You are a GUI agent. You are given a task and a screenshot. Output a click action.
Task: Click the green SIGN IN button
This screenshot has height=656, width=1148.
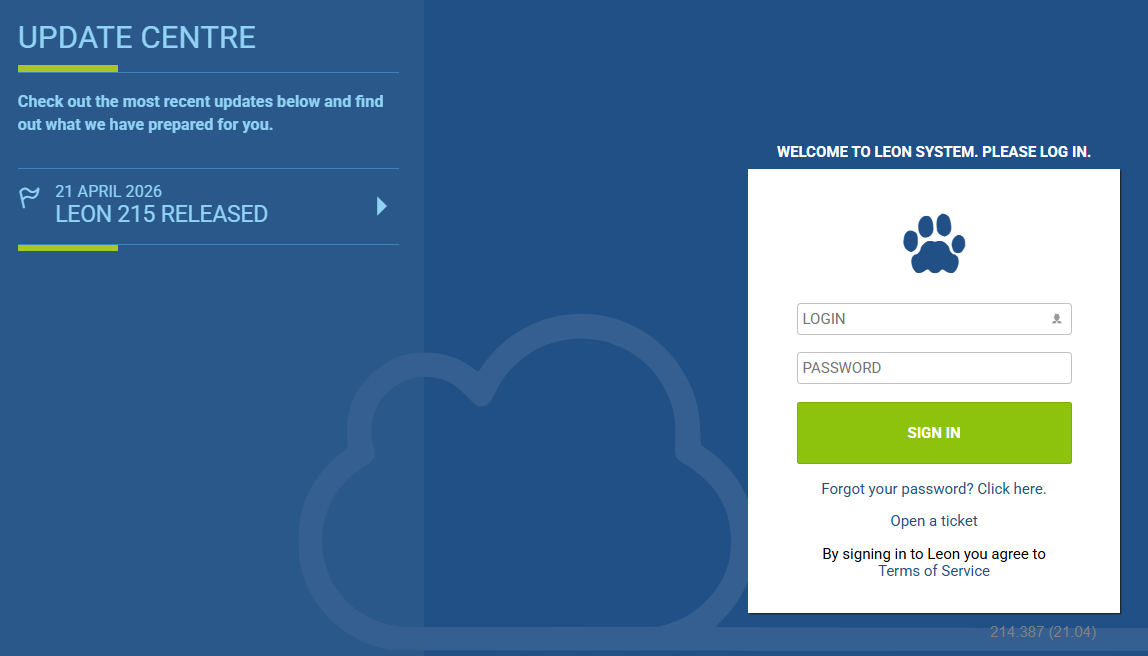(933, 433)
